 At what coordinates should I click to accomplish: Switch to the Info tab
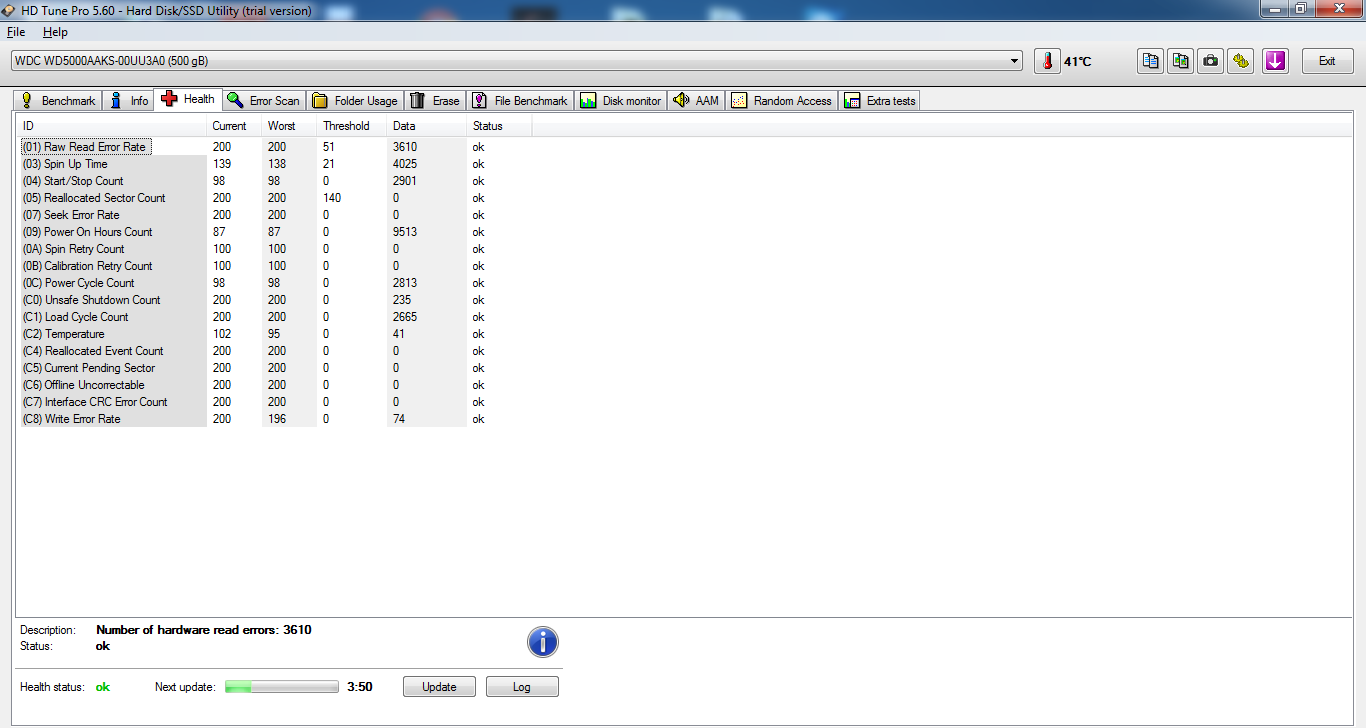(x=129, y=101)
